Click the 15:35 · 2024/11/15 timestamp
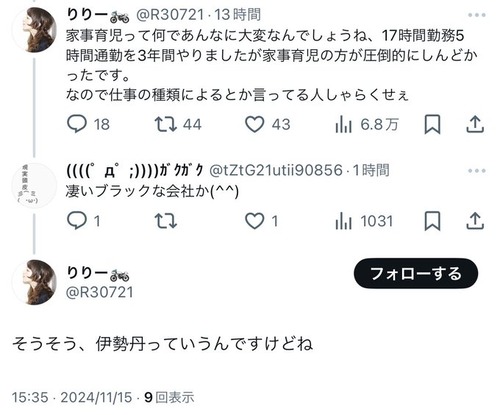Image resolution: width=500 pixels, height=415 pixels. [72, 397]
